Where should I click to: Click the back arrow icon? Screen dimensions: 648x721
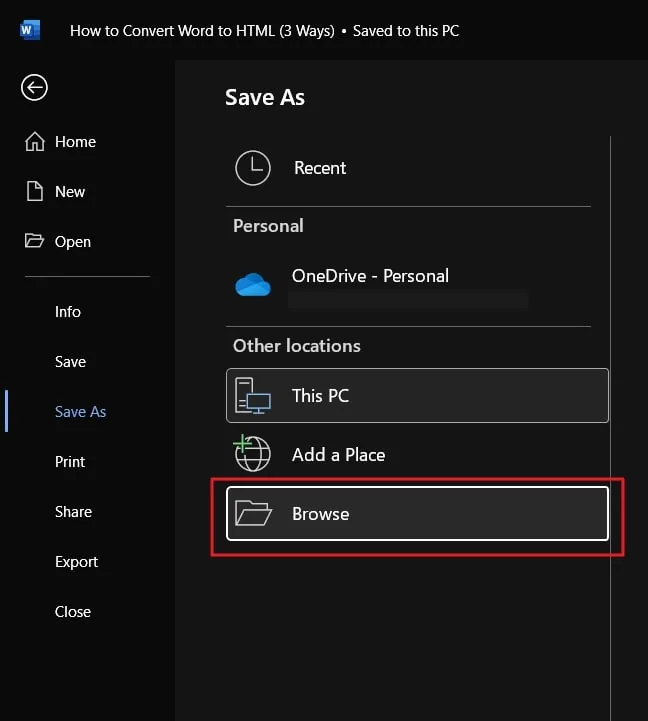(x=34, y=88)
